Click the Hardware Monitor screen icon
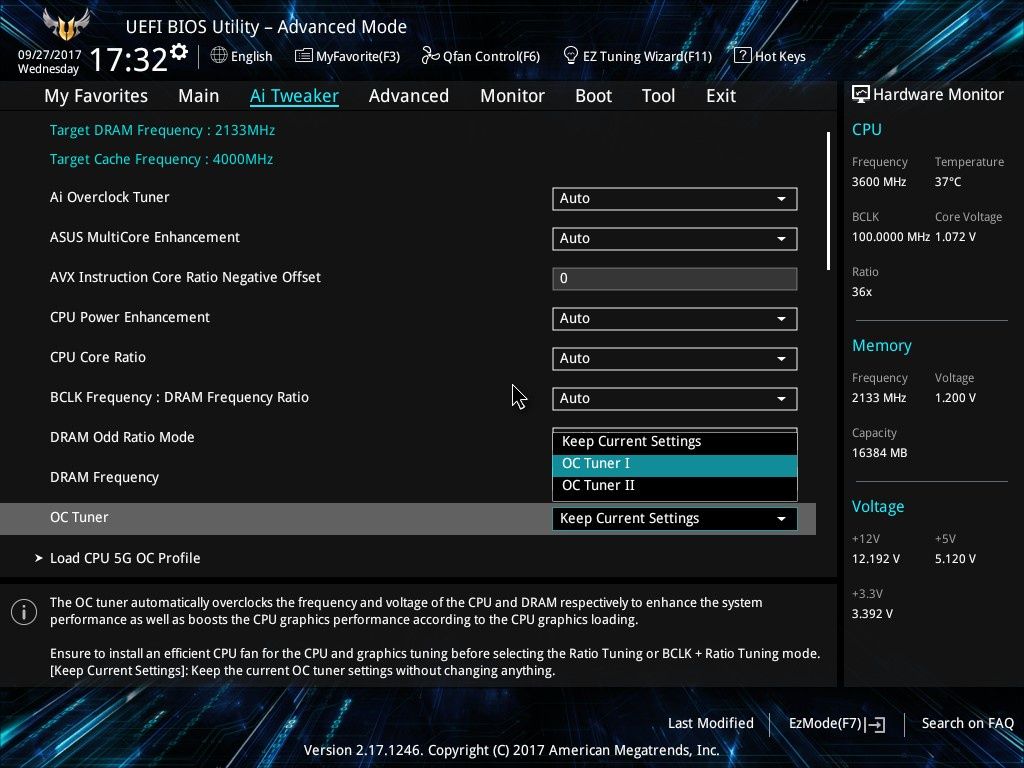 [x=861, y=94]
